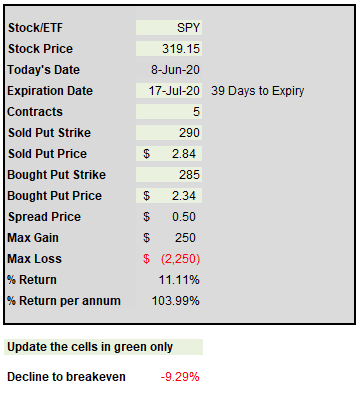Click the Expiration Date cell 17-Jul-20

coord(169,91)
